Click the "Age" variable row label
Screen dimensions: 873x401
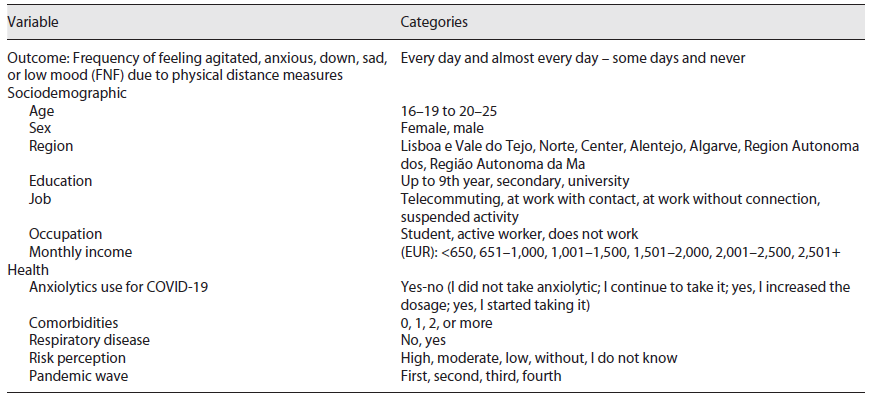point(42,111)
